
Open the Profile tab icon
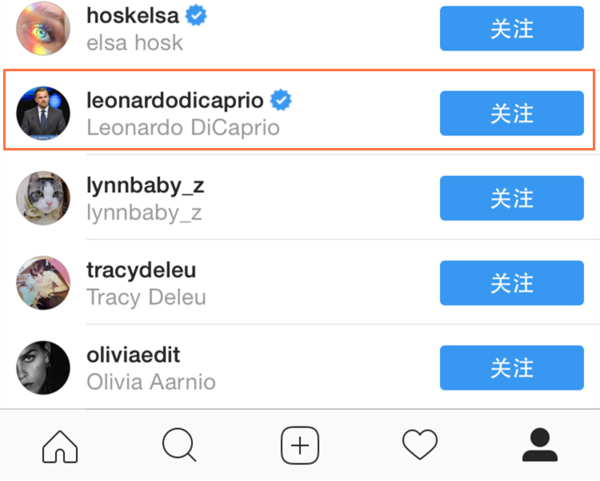coord(540,444)
